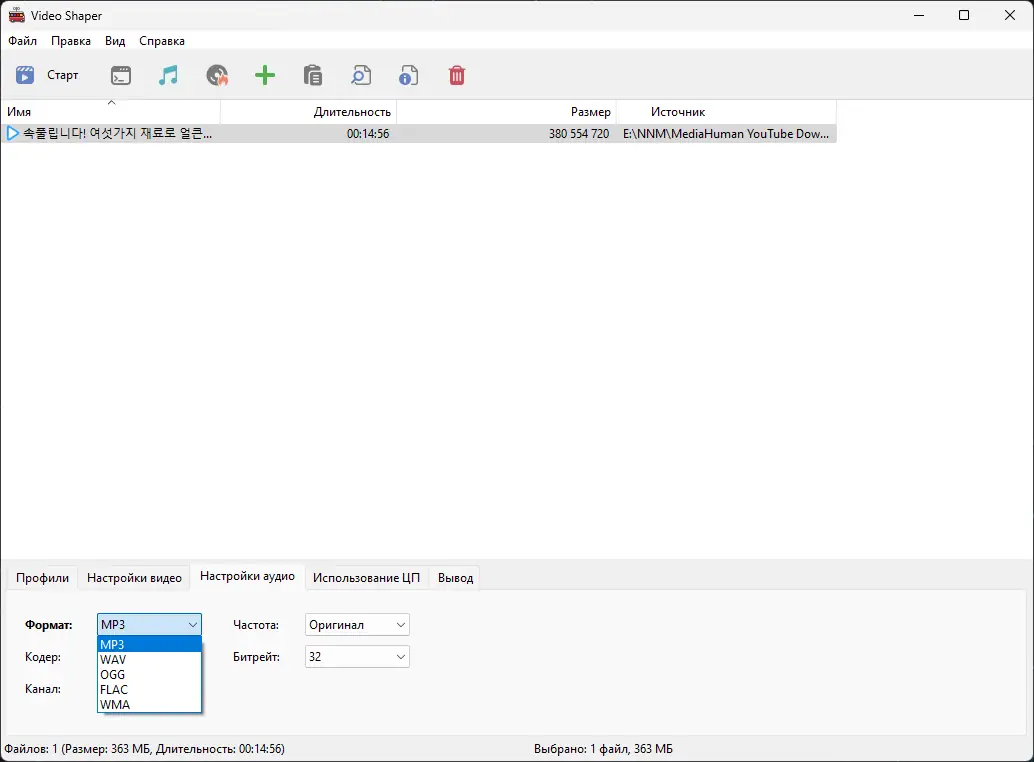The image size is (1034, 762).
Task: Click the Кодер label
Action: (x=43, y=657)
